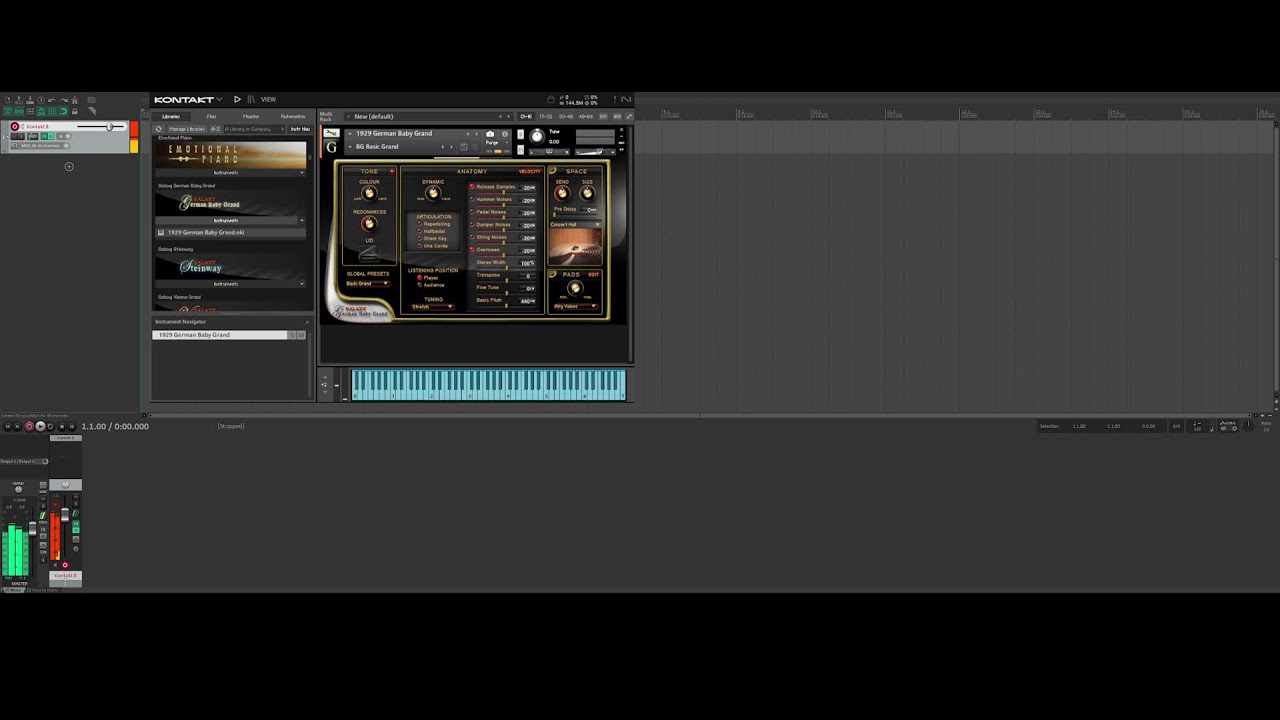Screen dimensions: 1280x720
Task: Click the new project icon in toolbar
Action: point(8,100)
